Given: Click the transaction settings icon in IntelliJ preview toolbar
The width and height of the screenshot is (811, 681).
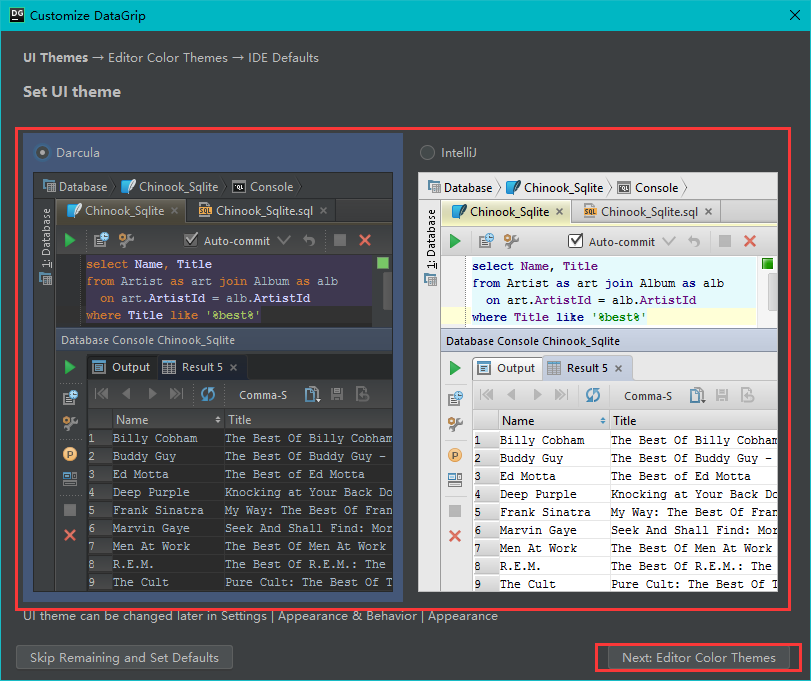Looking at the screenshot, I should tap(486, 241).
